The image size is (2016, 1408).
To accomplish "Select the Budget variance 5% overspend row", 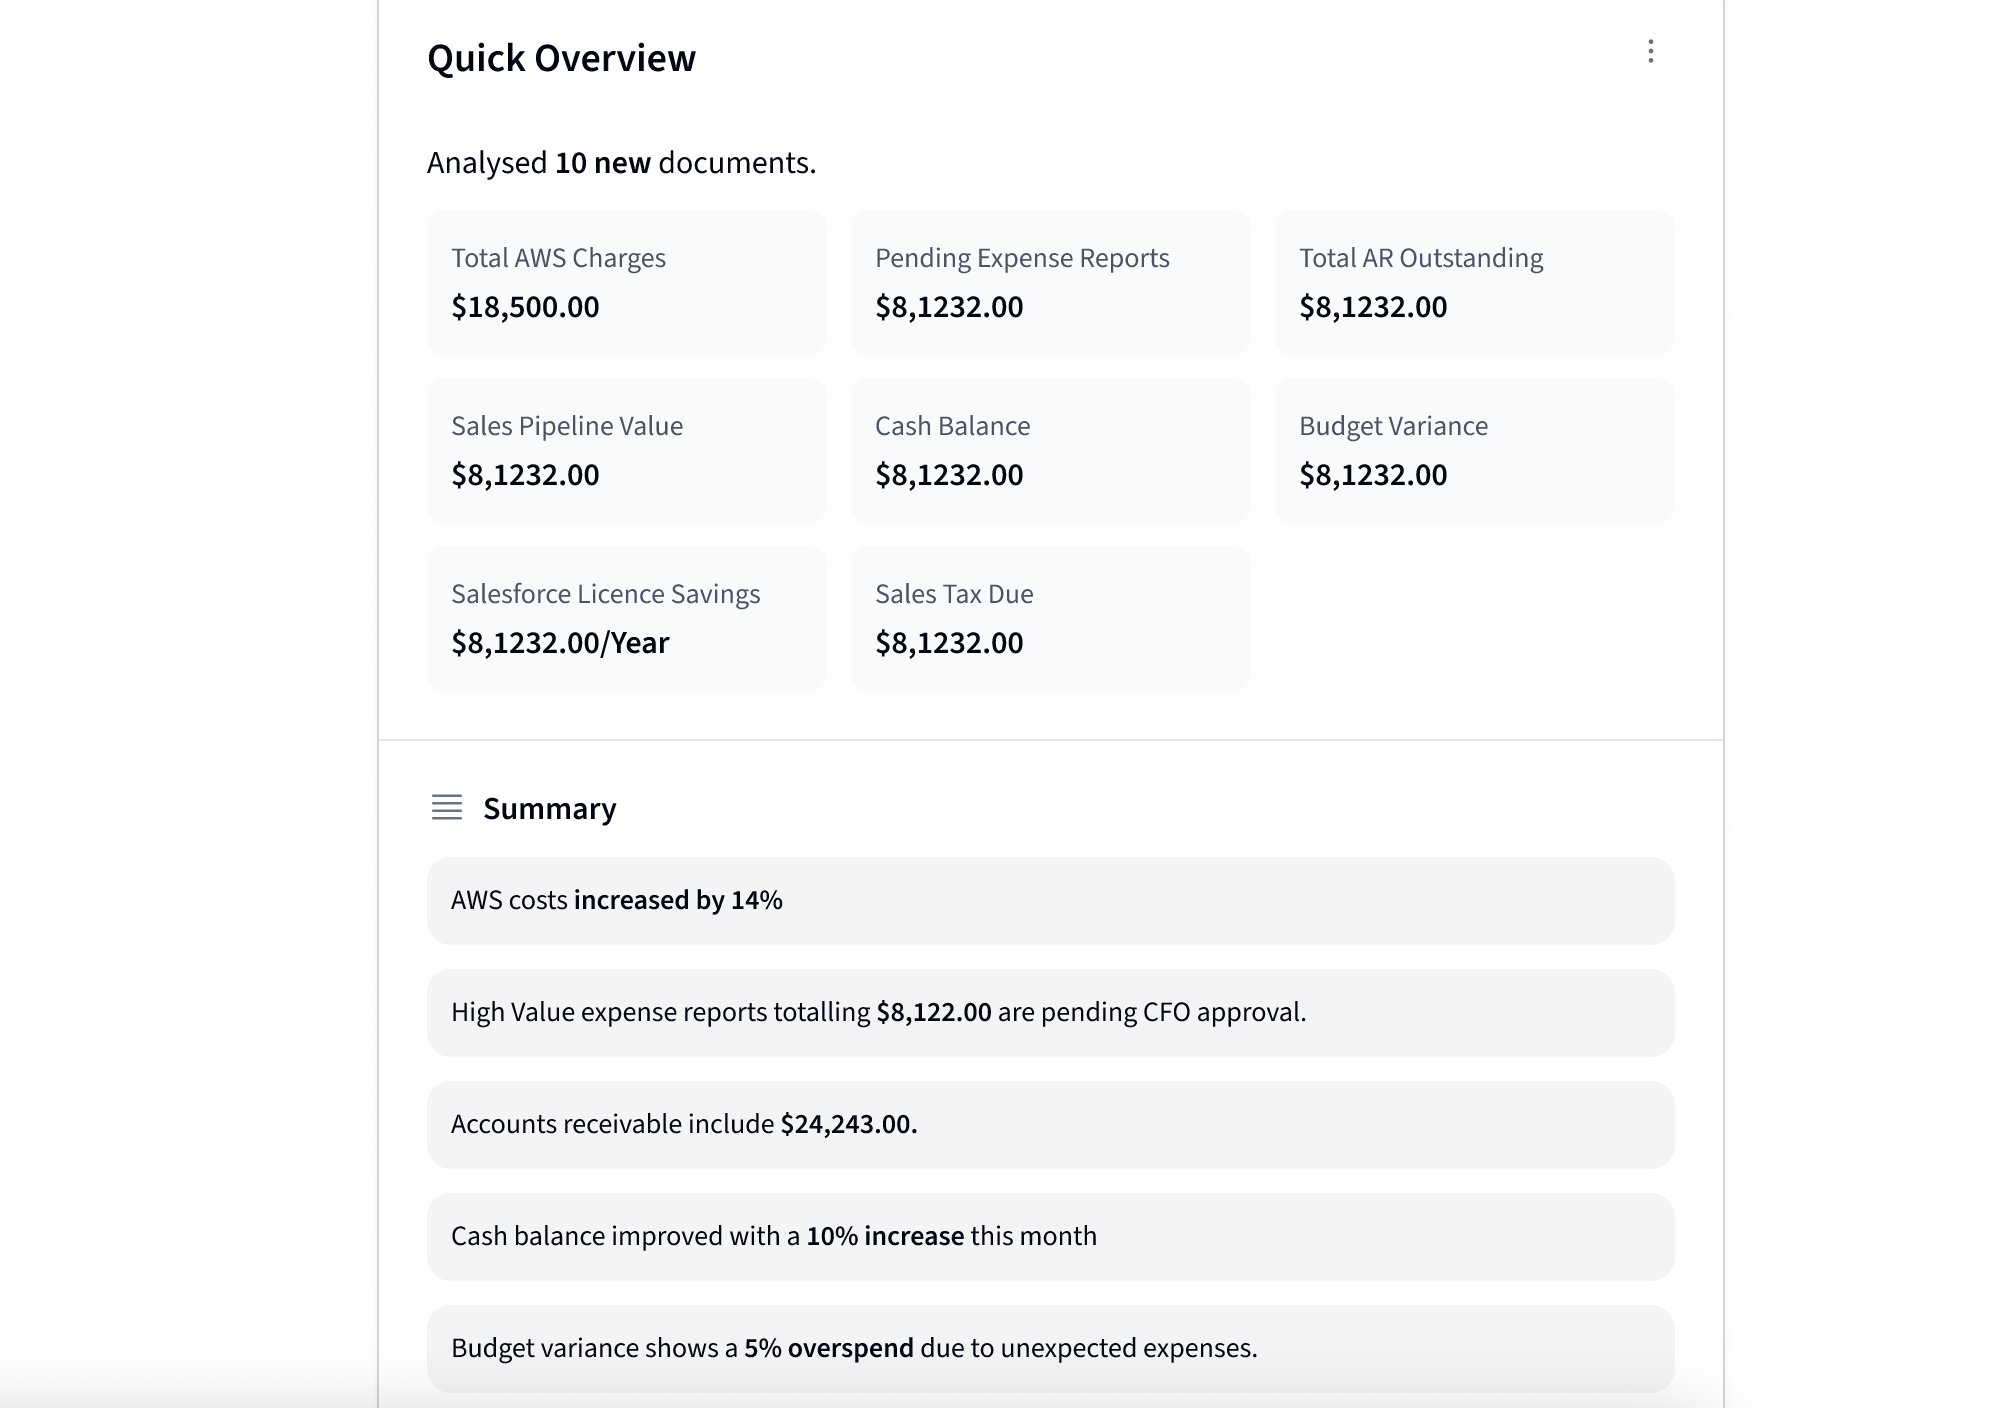I will coord(1051,1349).
